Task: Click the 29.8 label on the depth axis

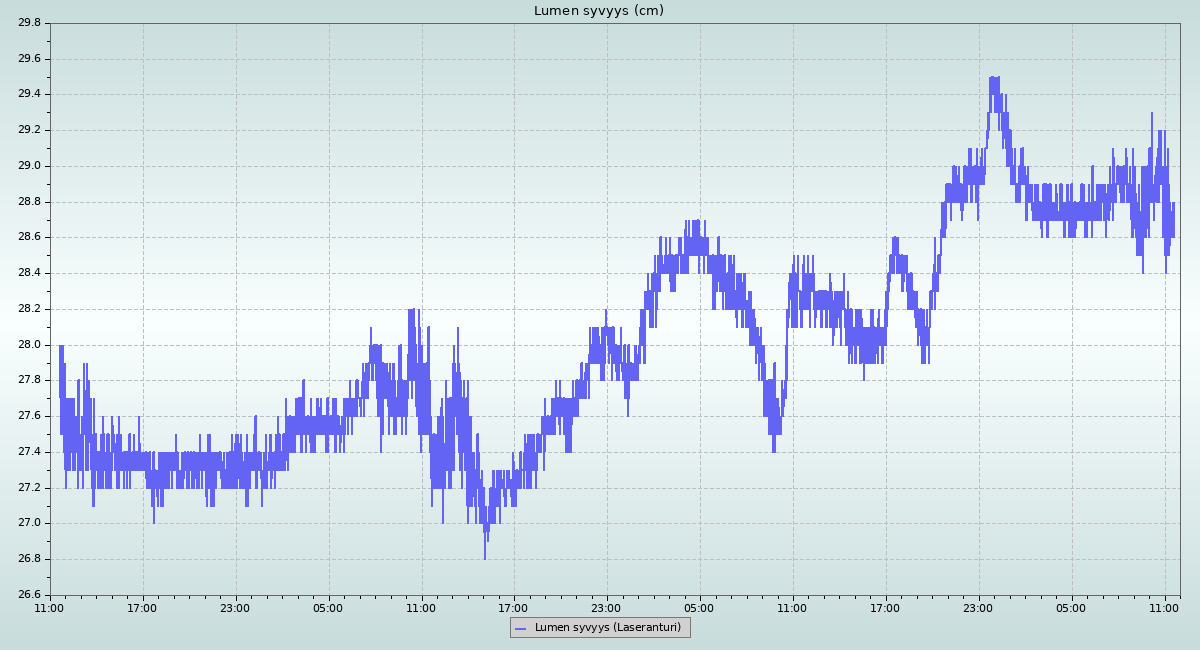Action: [29, 23]
